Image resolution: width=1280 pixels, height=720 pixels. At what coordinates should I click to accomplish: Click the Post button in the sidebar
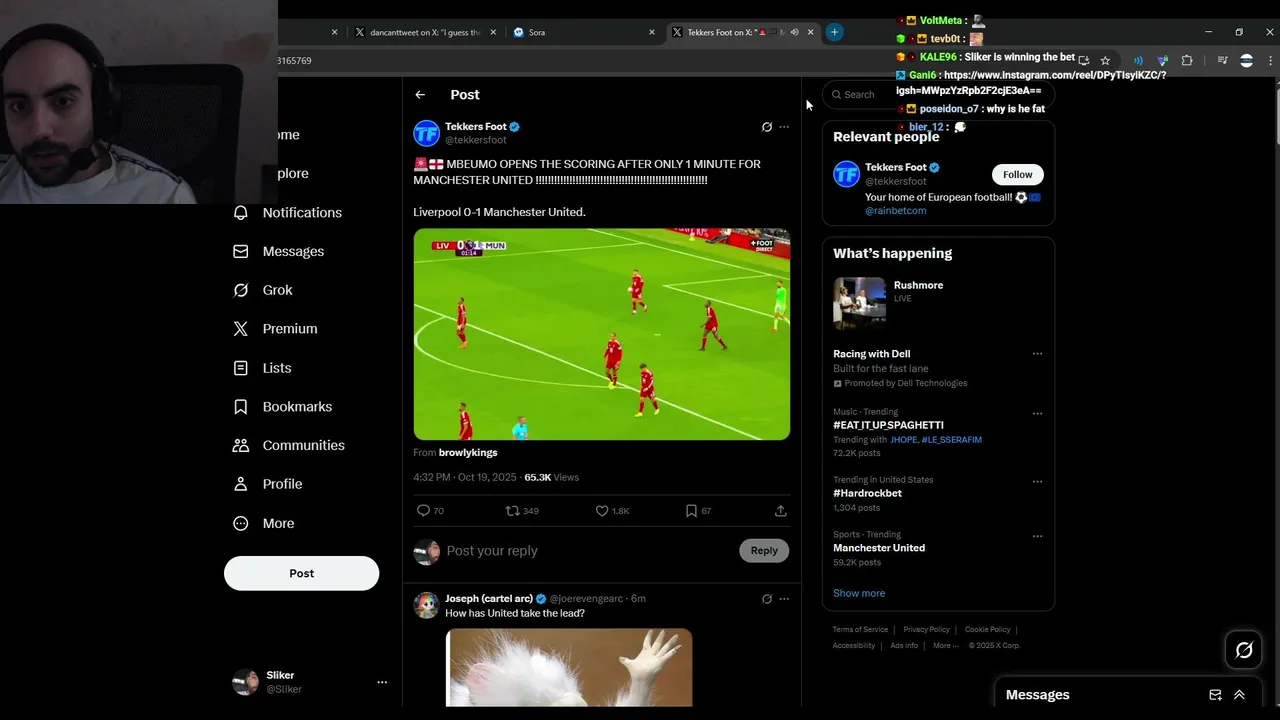[301, 574]
